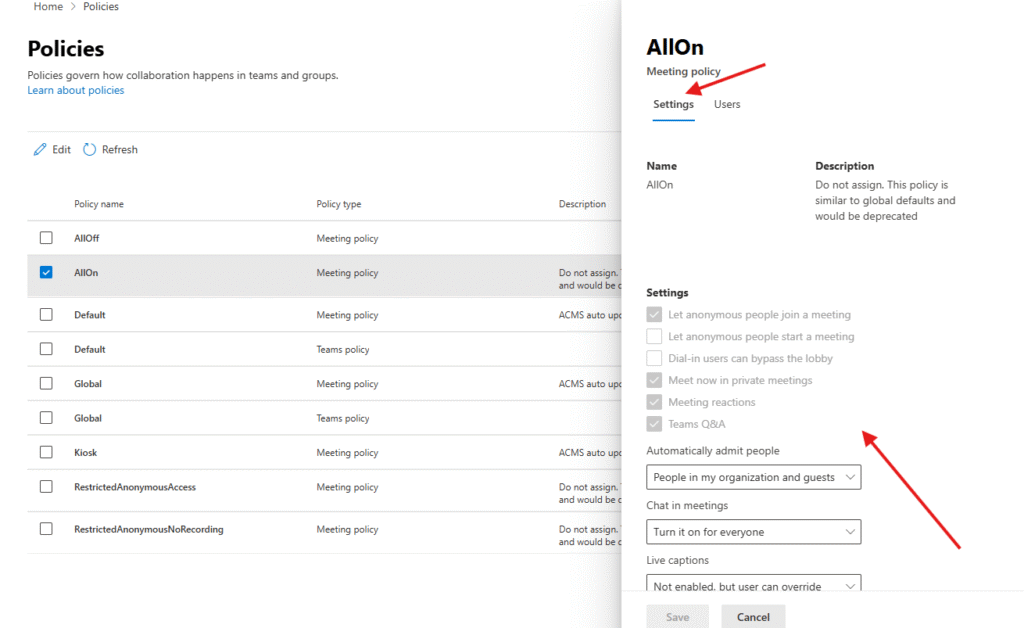The height and width of the screenshot is (628, 1024).
Task: Select the Kiosk policy checkbox
Action: coord(46,452)
